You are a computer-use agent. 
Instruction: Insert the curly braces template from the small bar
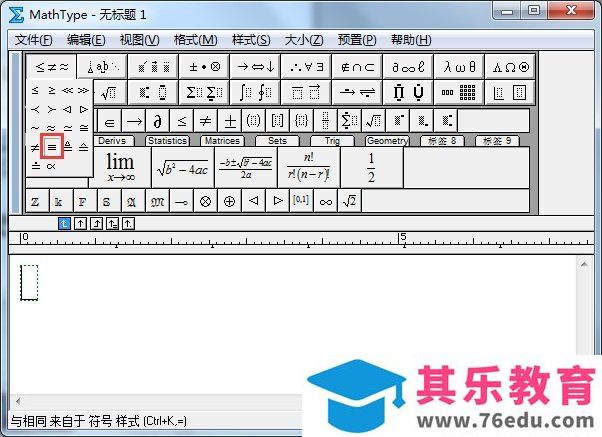301,122
